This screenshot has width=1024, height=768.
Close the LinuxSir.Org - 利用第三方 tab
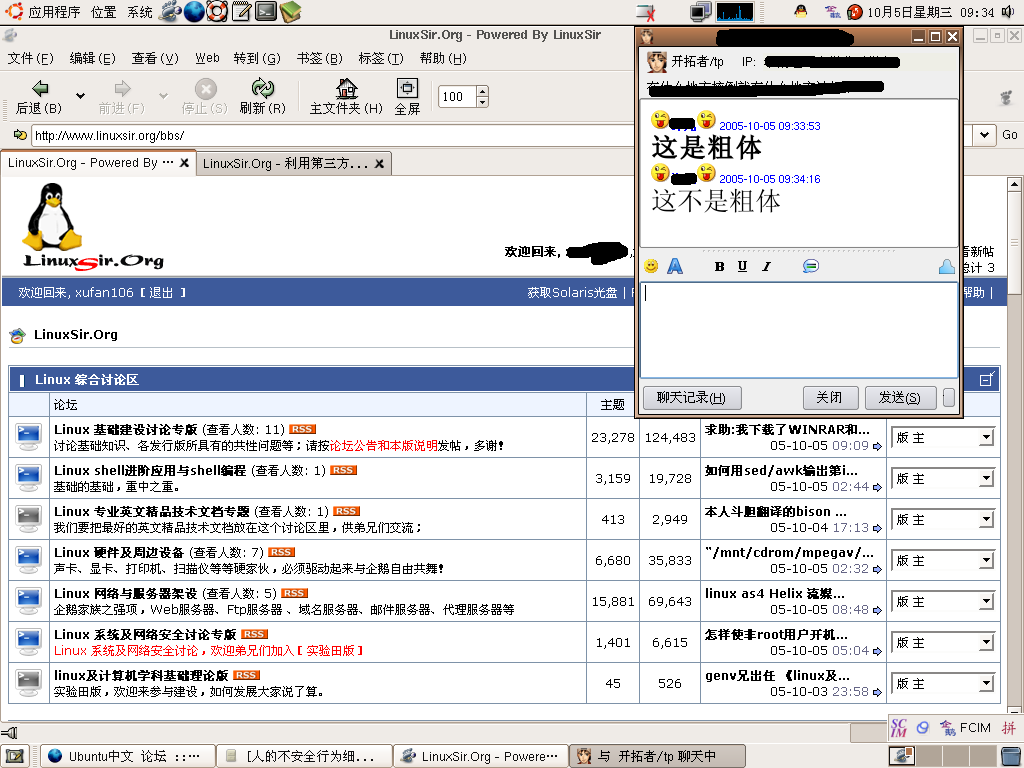[x=379, y=163]
